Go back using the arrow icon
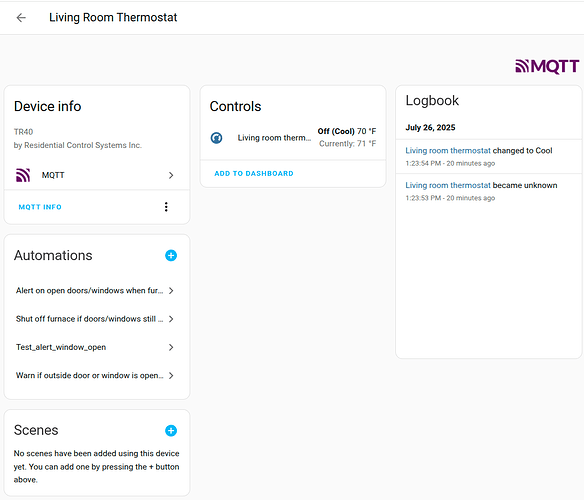 (21, 18)
